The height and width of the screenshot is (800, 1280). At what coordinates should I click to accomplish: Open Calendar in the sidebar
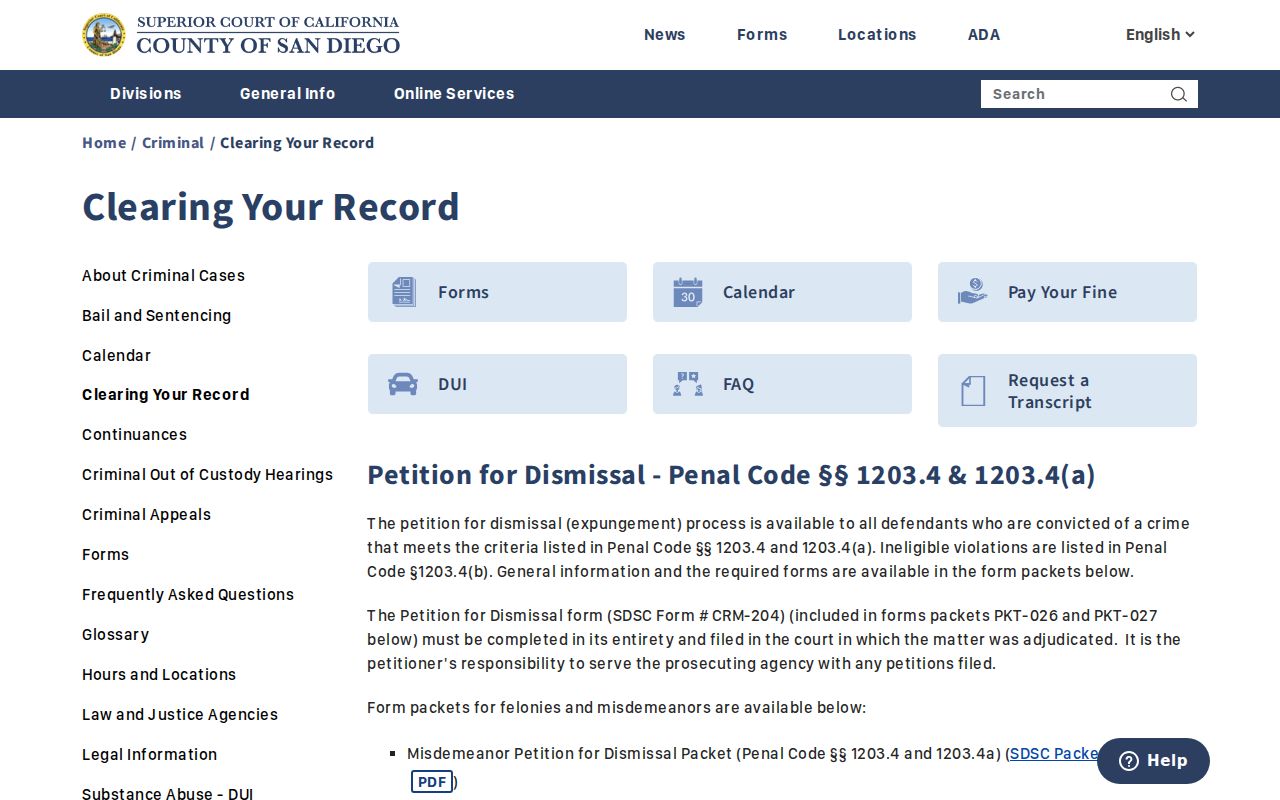[116, 356]
